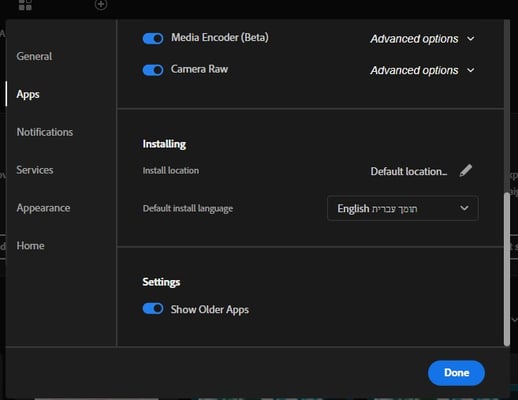The width and height of the screenshot is (518, 400).
Task: Click the plus circle icon in background window
Action: coord(101,5)
